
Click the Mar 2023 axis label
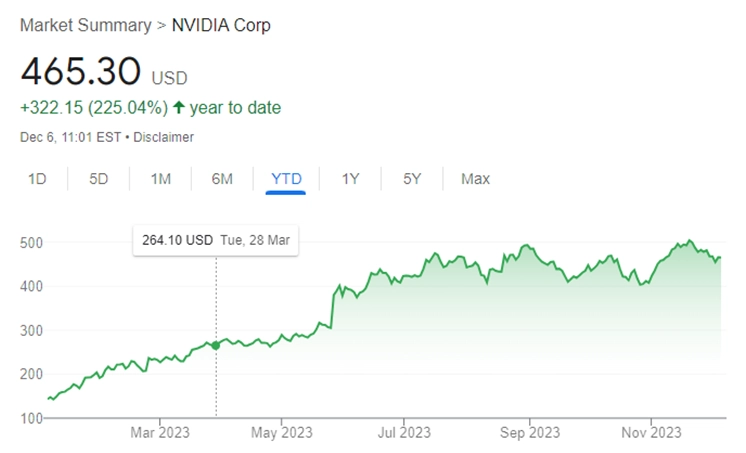tap(160, 433)
